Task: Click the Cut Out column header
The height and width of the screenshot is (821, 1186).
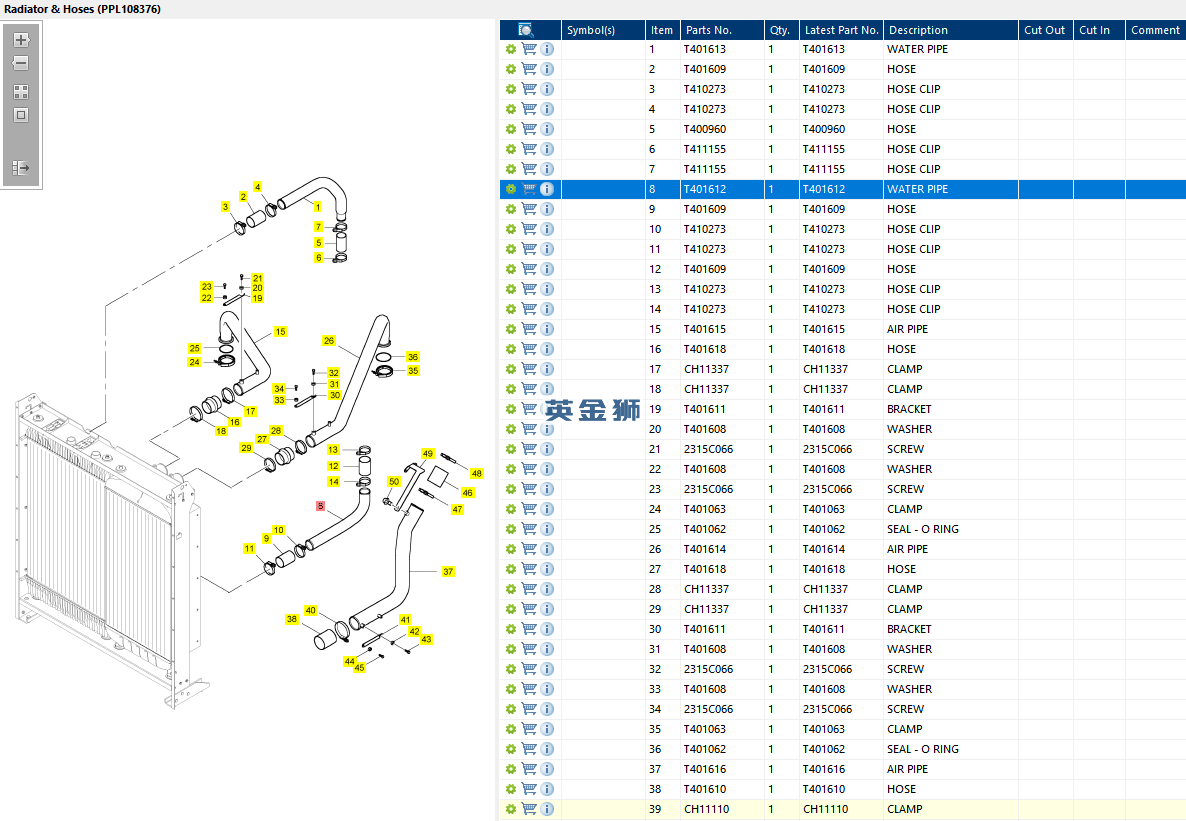Action: click(x=1045, y=30)
